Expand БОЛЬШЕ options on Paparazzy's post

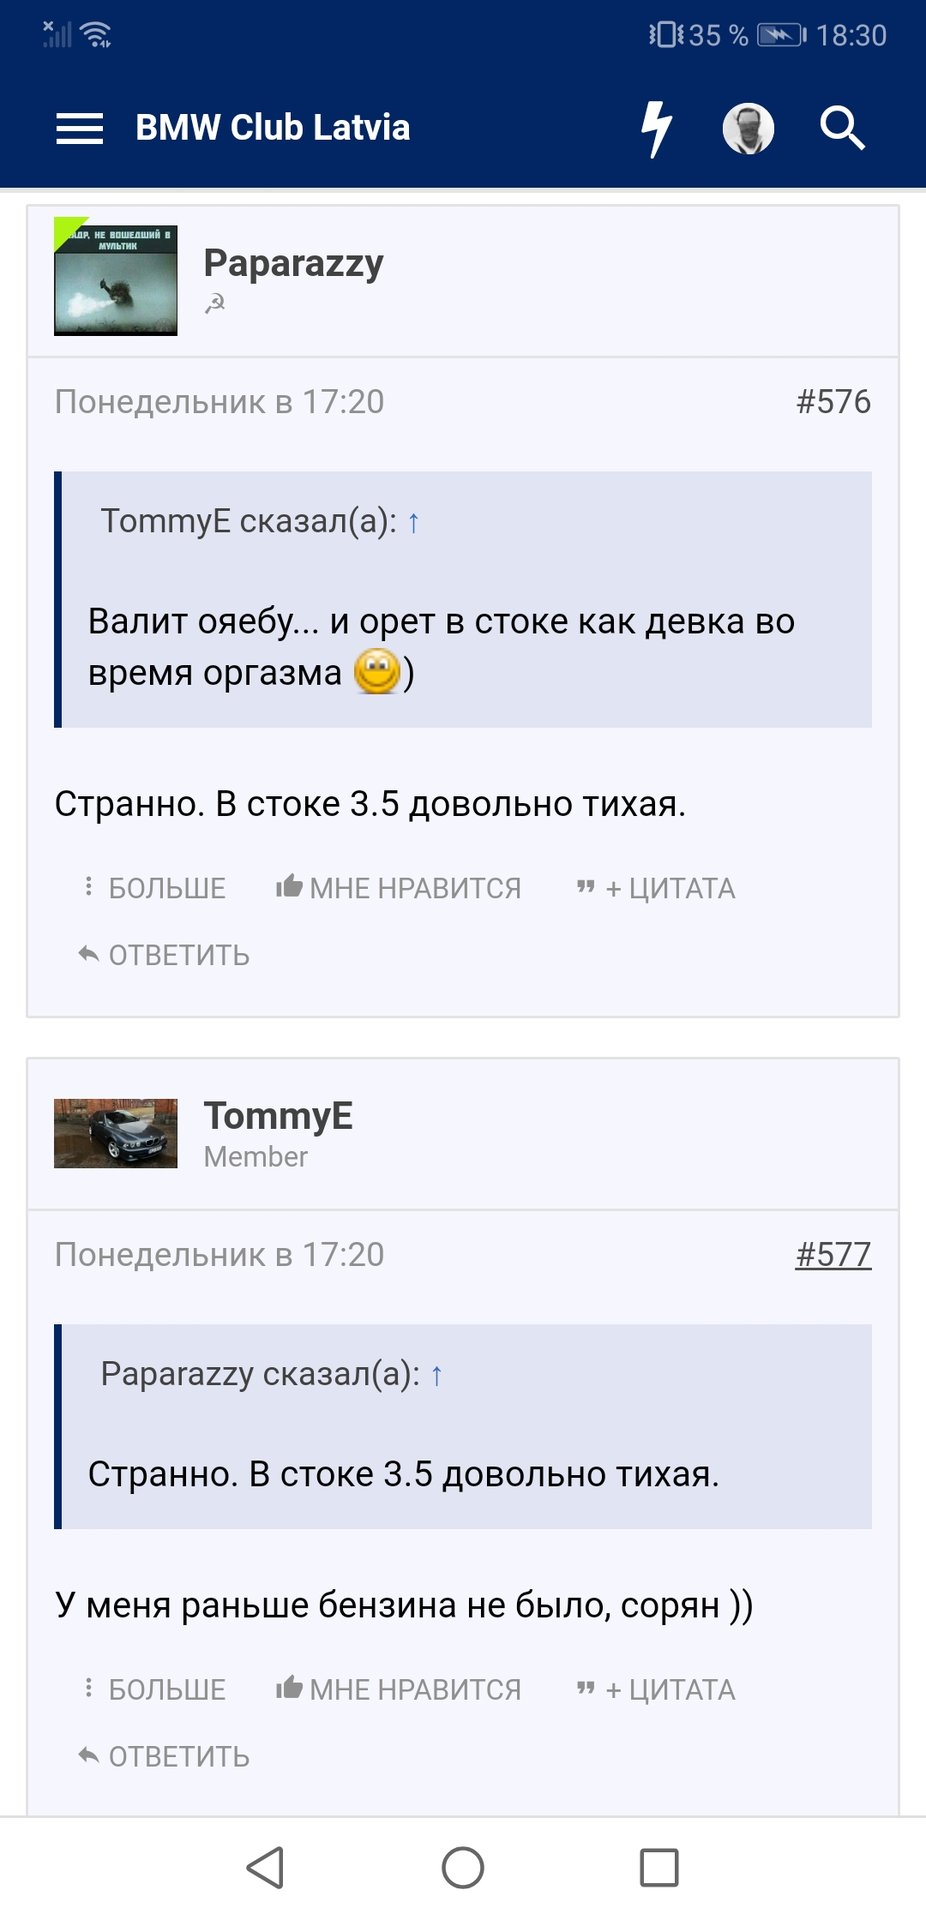pyautogui.click(x=154, y=888)
